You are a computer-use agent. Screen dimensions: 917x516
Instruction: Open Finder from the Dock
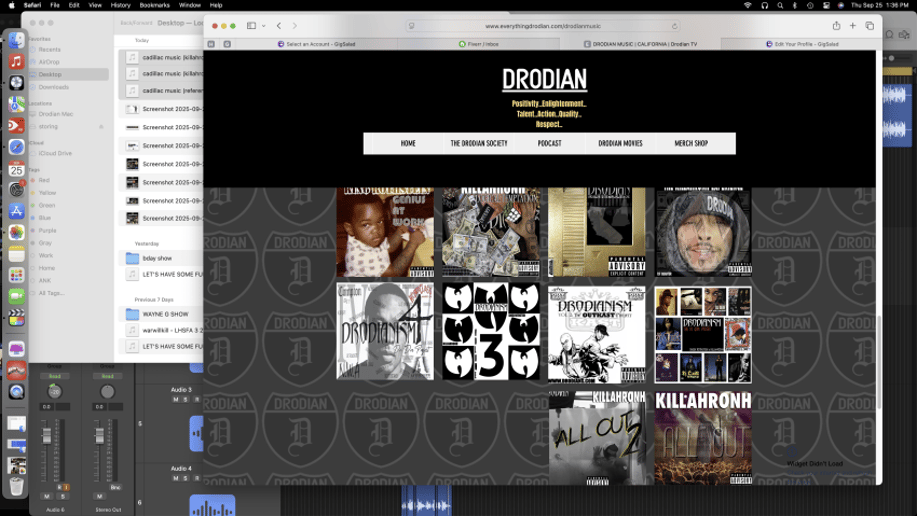16,40
